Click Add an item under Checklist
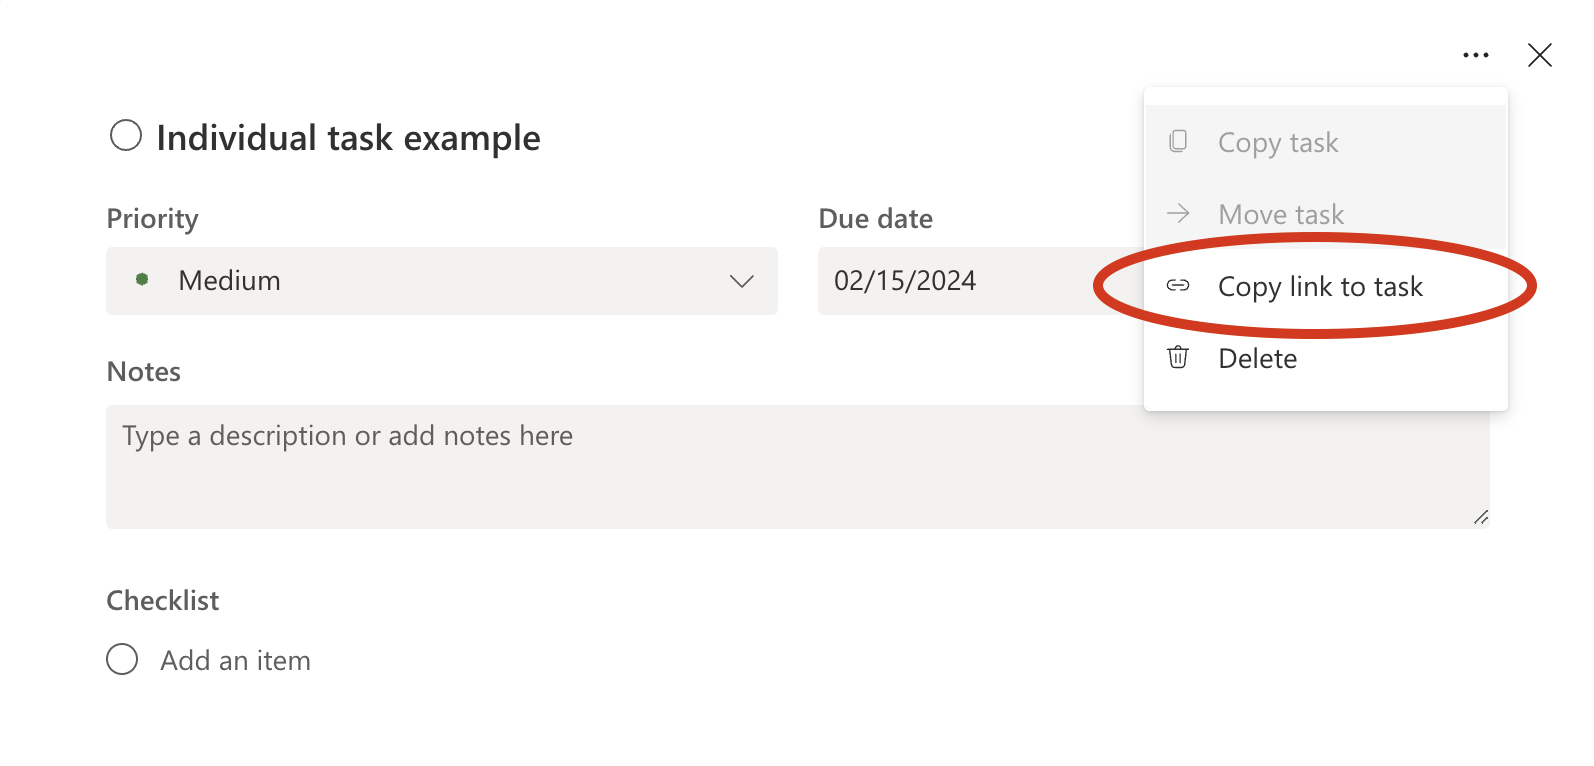This screenshot has width=1594, height=766. [x=235, y=659]
